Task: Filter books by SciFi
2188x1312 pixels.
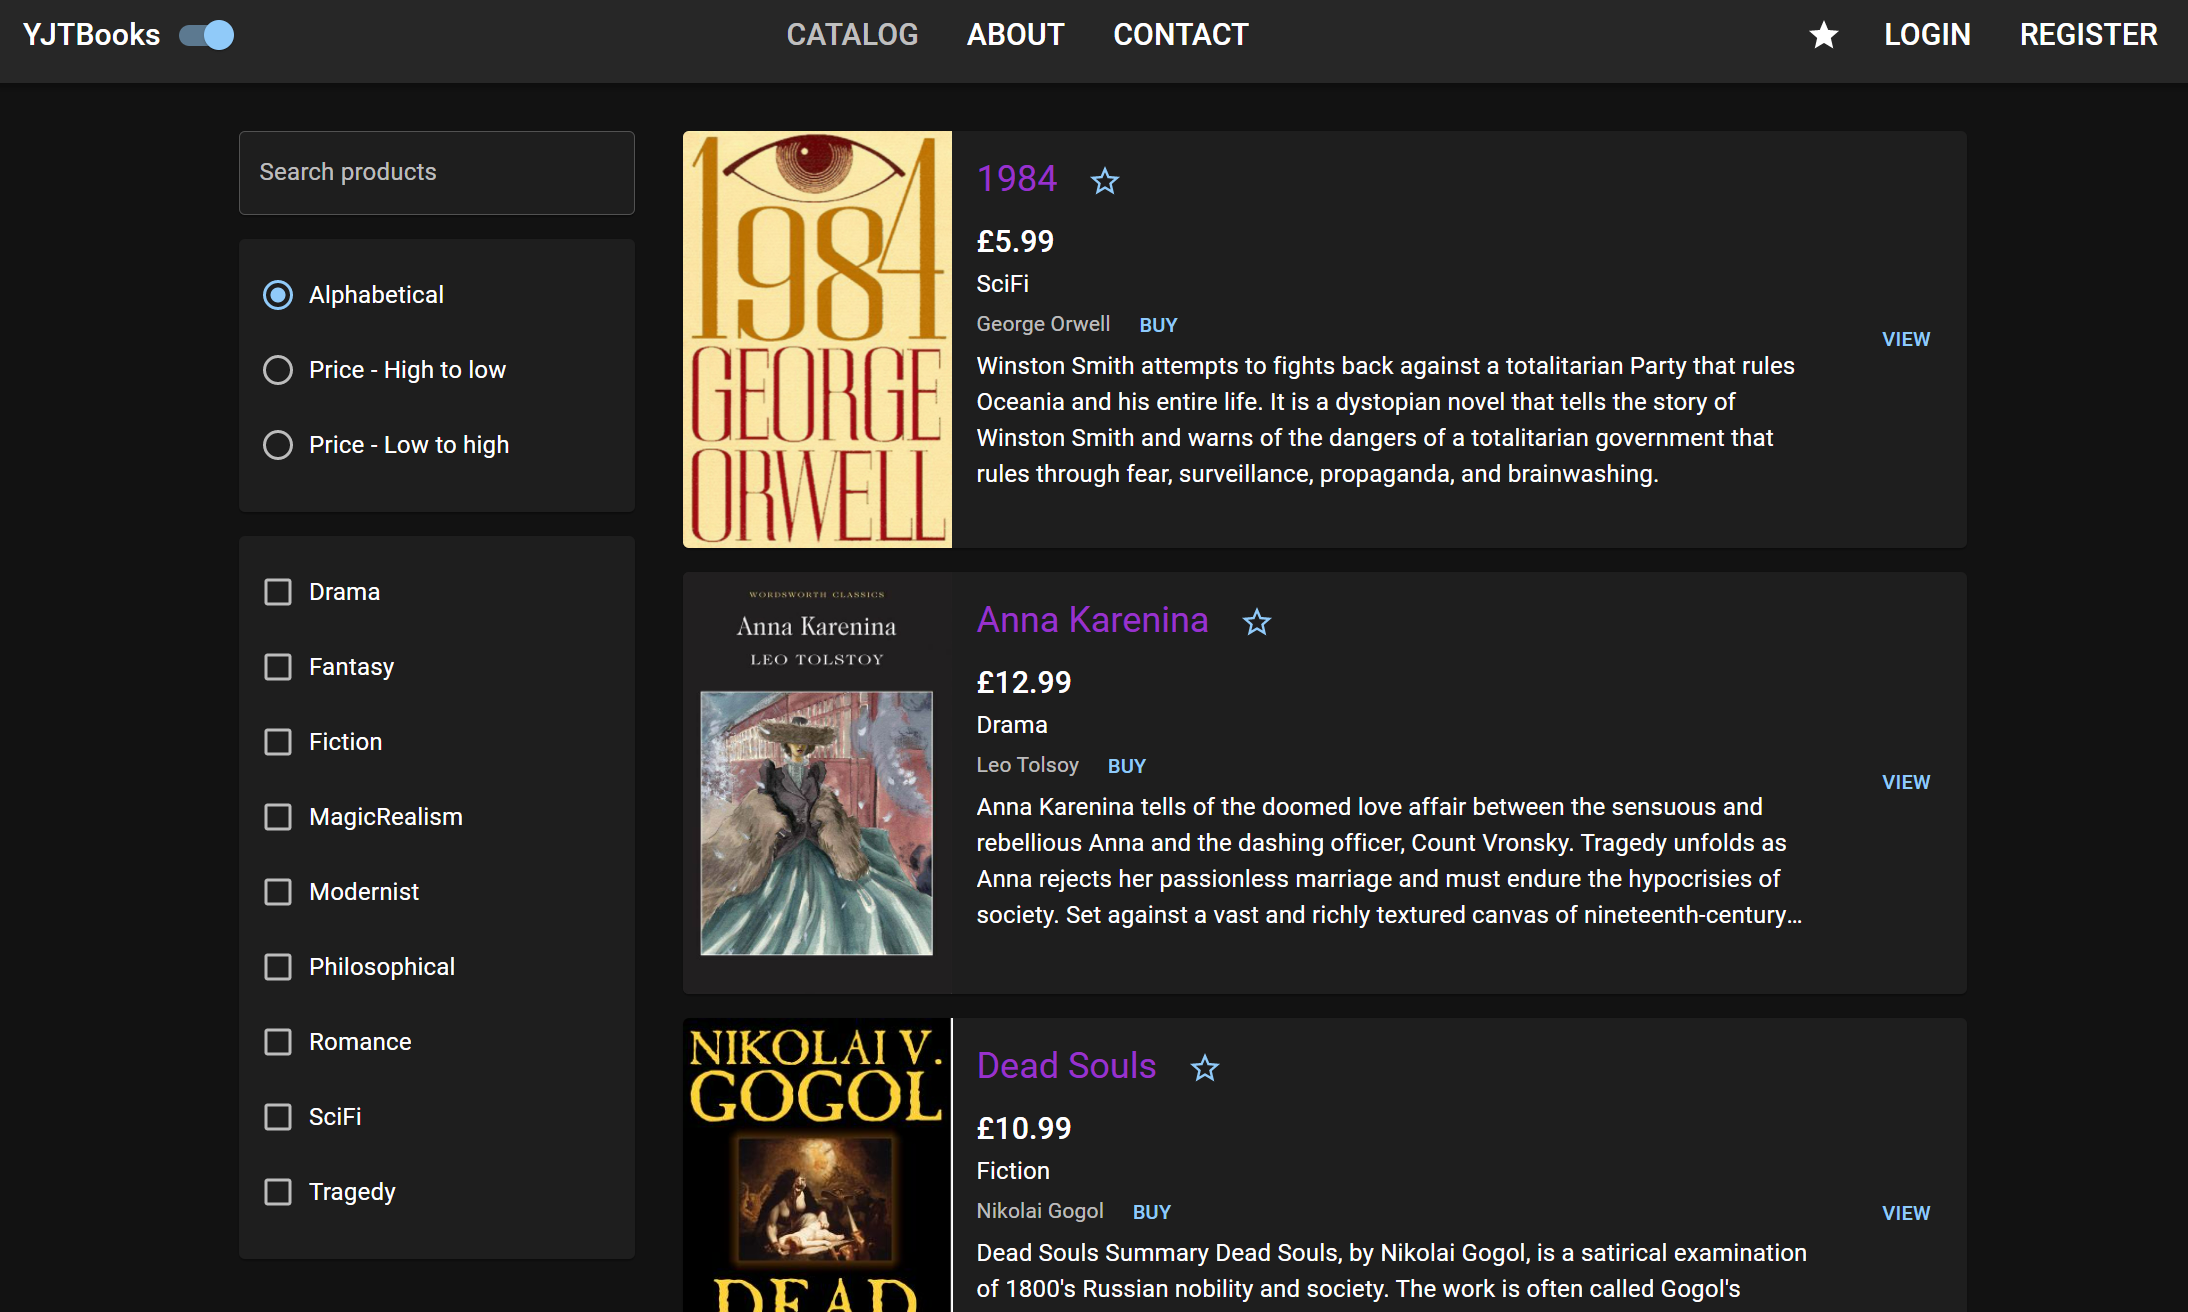Action: coord(277,1117)
